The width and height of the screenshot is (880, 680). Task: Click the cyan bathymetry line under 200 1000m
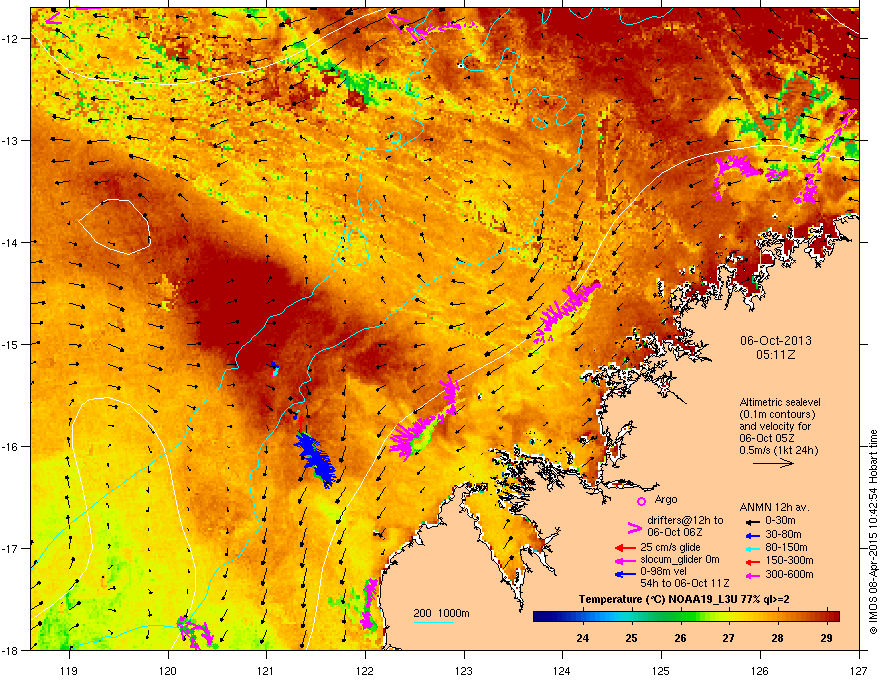click(434, 622)
